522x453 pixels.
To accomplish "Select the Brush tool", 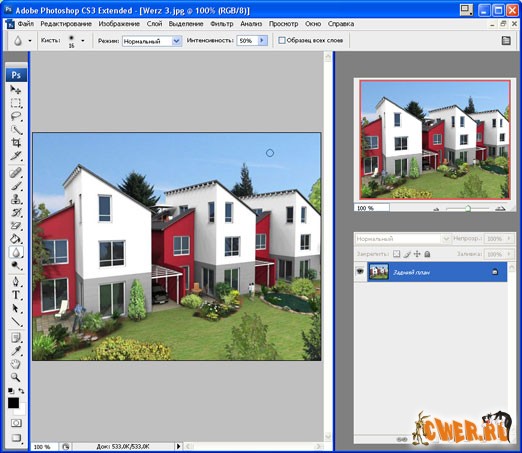I will pos(15,186).
